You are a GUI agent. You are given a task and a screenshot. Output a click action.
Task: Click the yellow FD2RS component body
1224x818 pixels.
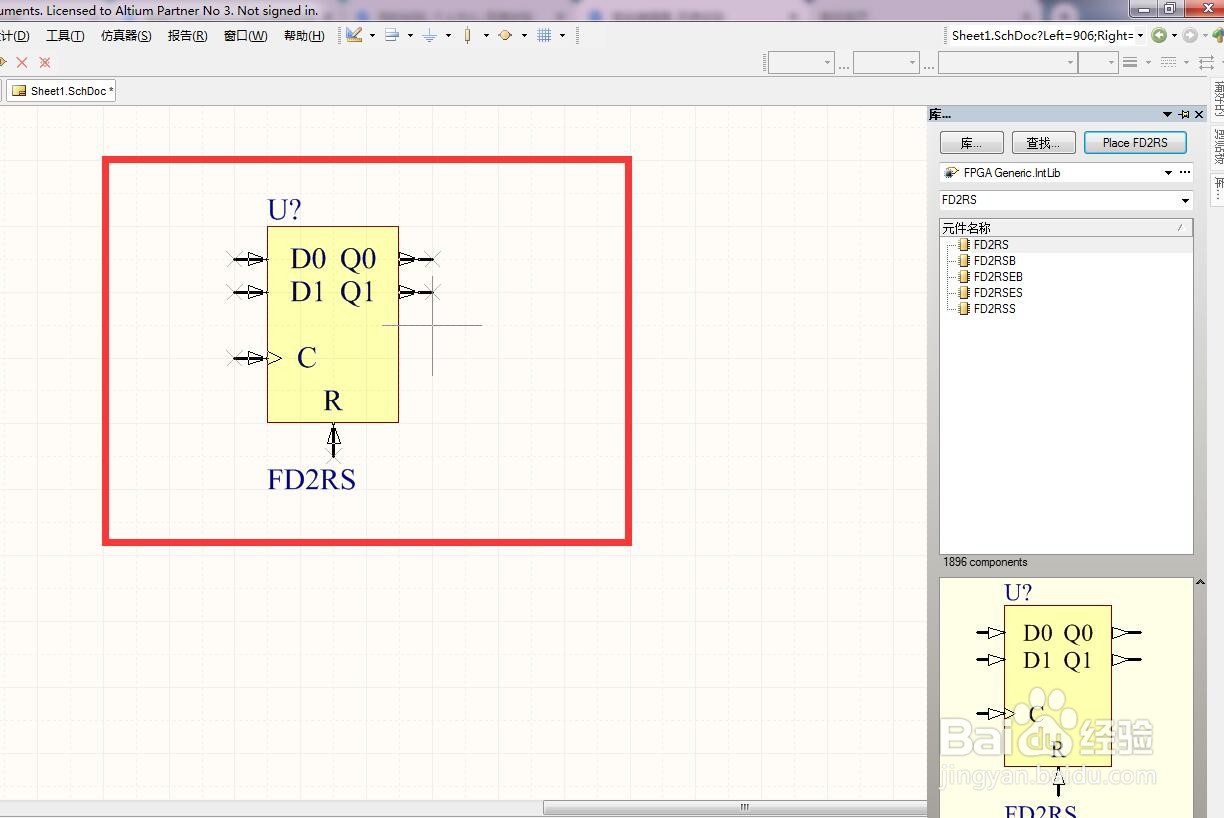click(333, 324)
